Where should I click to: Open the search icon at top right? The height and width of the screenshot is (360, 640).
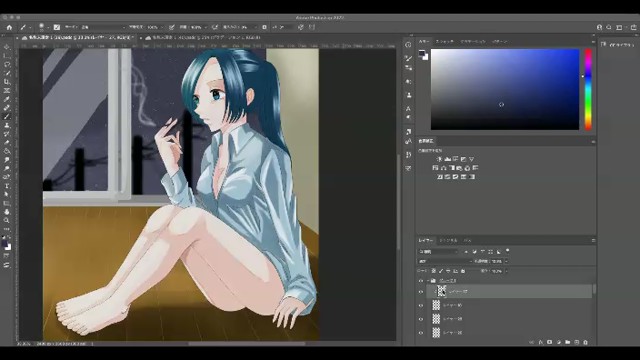click(609, 27)
